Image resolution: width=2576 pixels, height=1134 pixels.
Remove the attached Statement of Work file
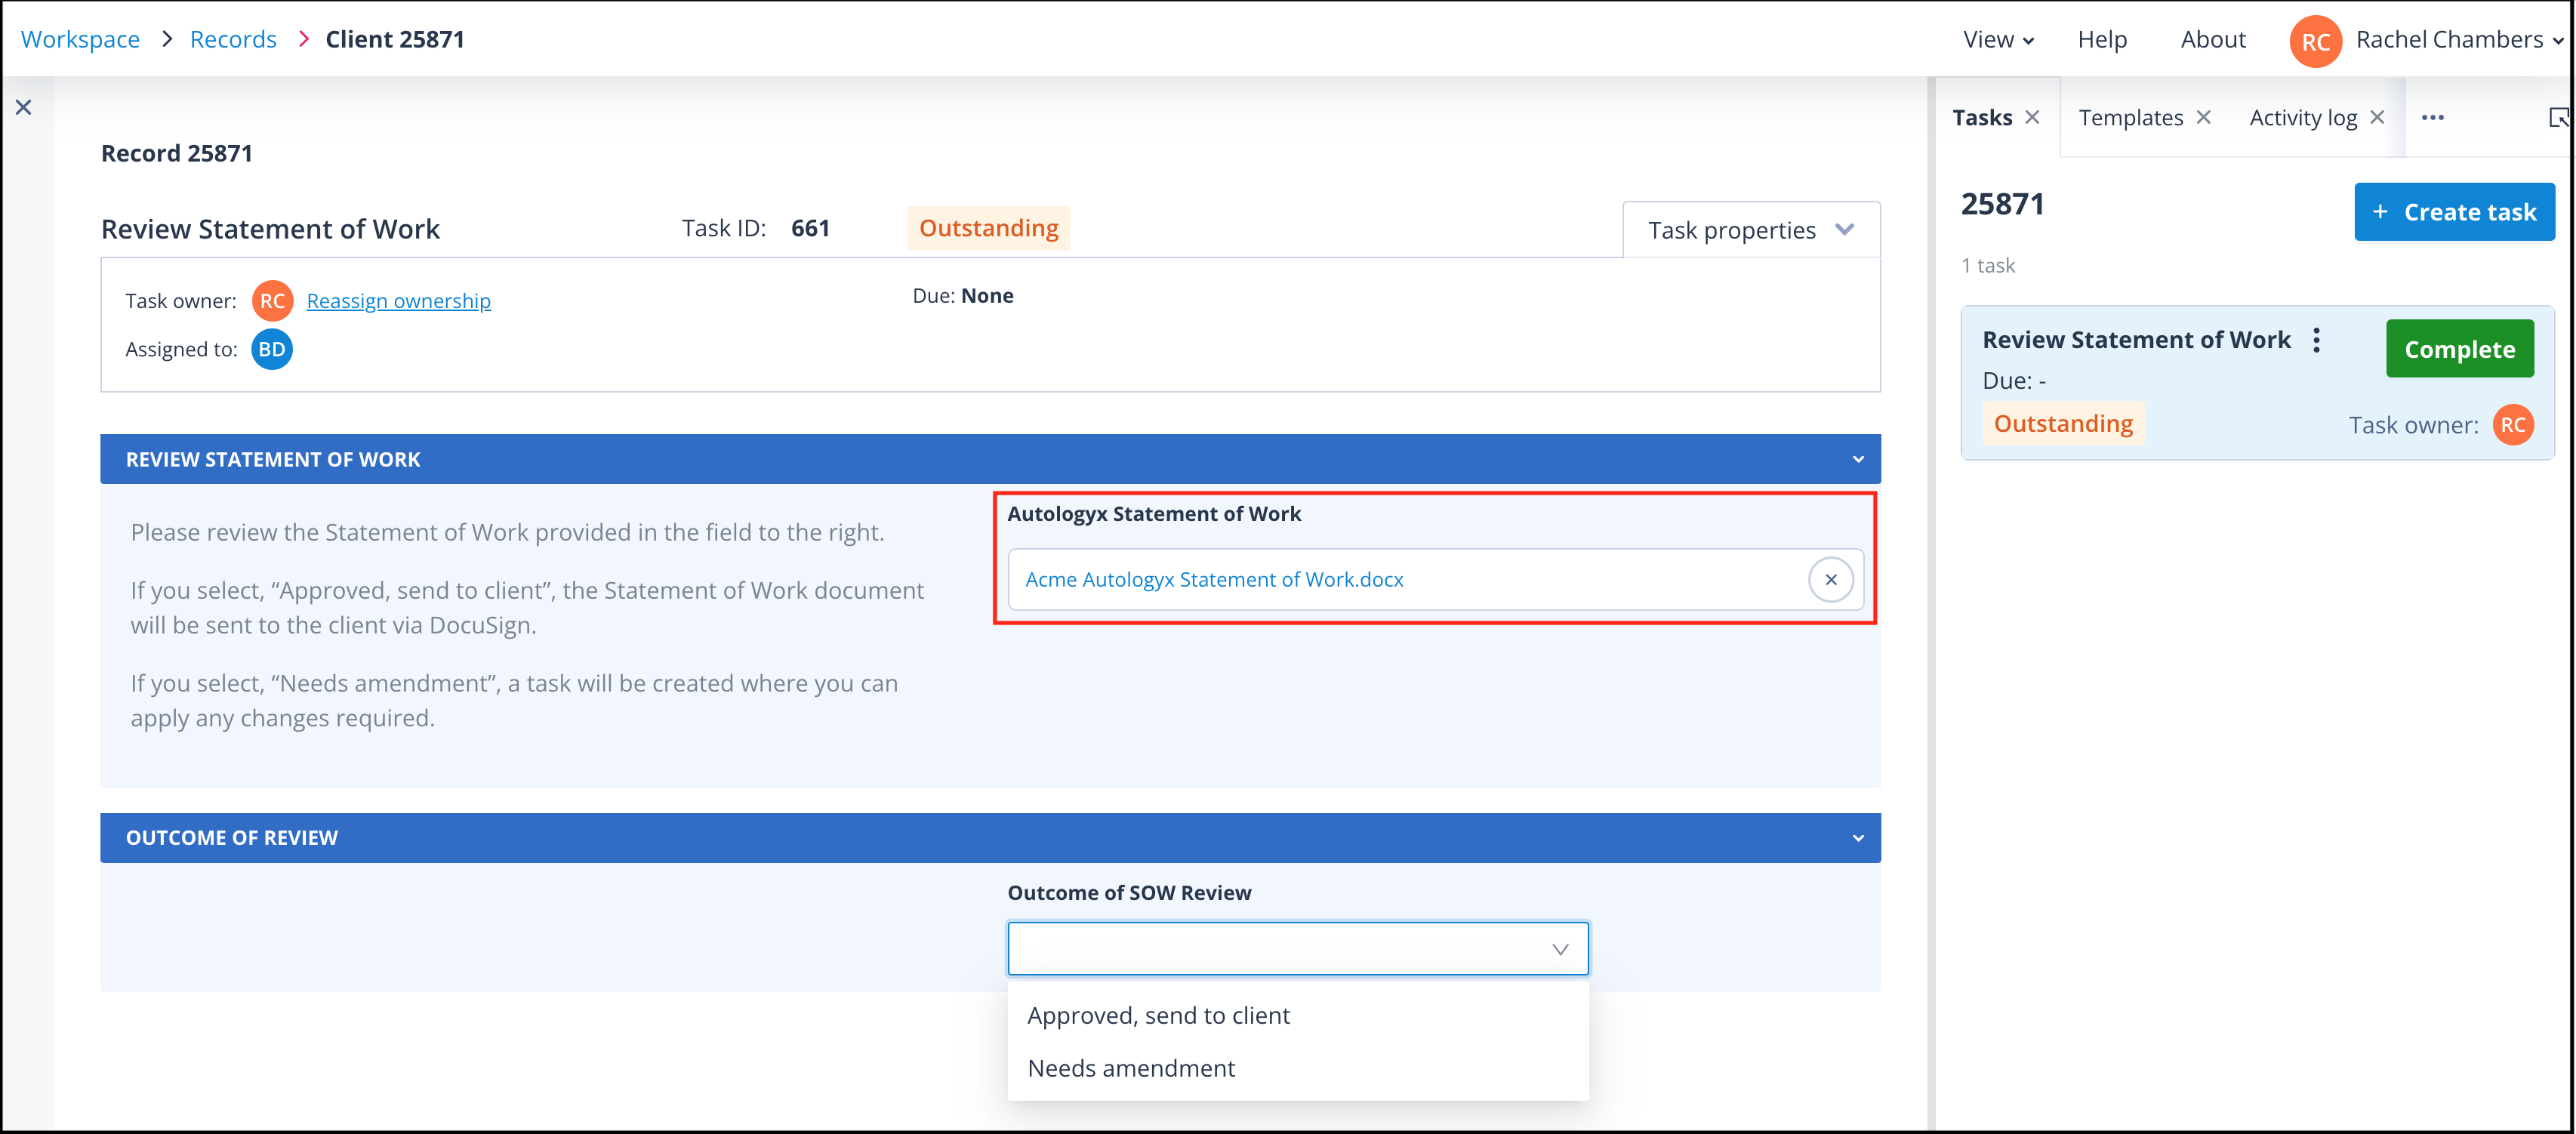[x=1830, y=580]
